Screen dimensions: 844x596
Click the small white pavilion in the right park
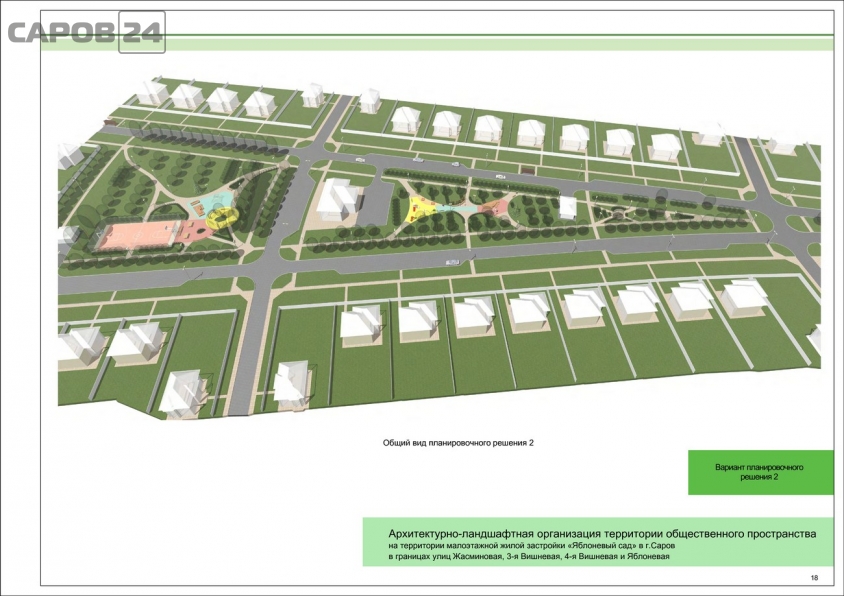[x=567, y=208]
